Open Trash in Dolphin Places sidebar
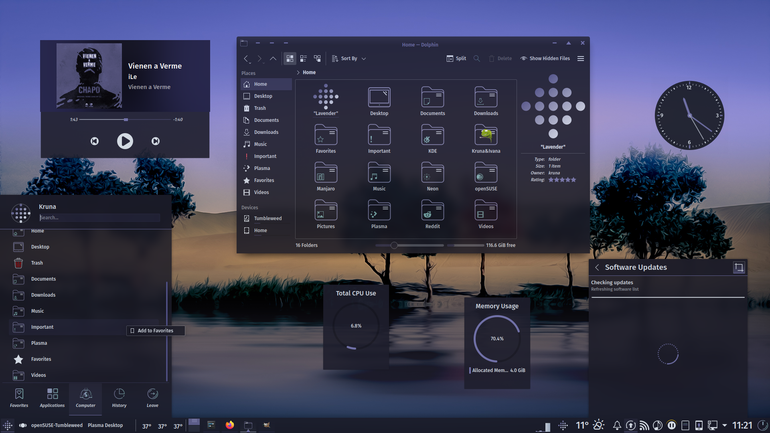Screen dimensions: 770x433 coord(266,108)
